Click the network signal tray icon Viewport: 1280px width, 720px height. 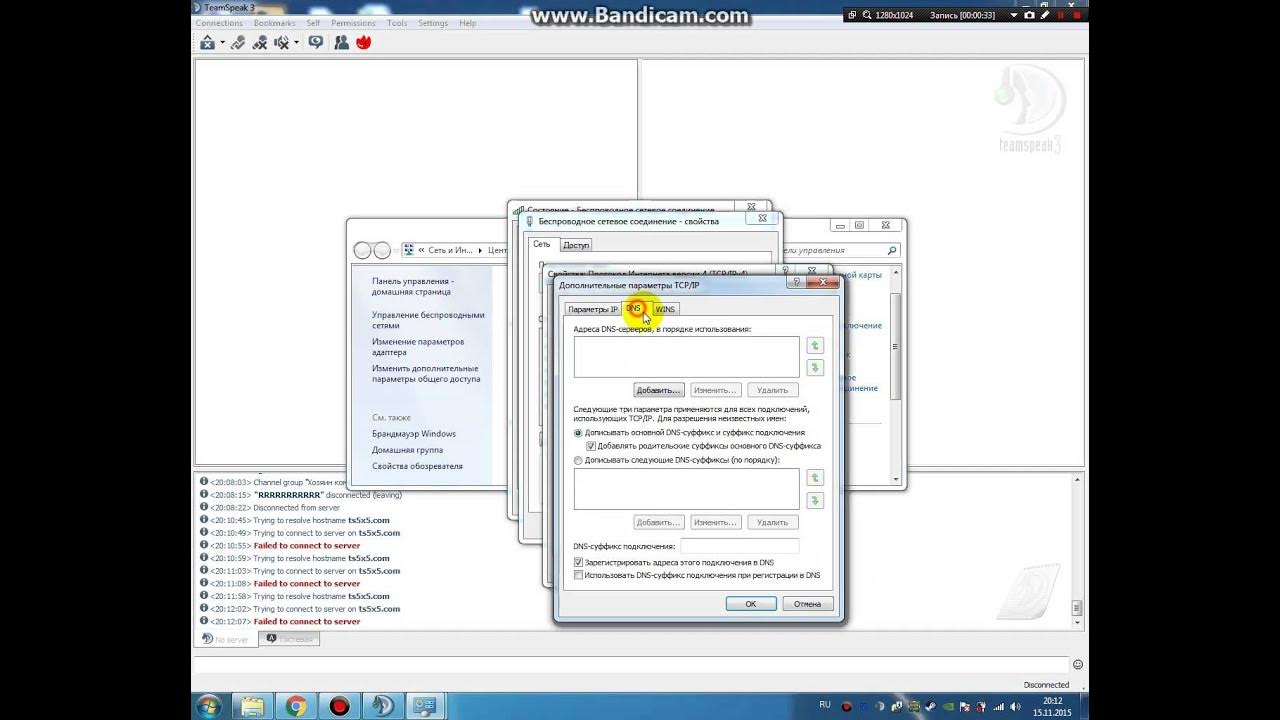click(x=998, y=706)
